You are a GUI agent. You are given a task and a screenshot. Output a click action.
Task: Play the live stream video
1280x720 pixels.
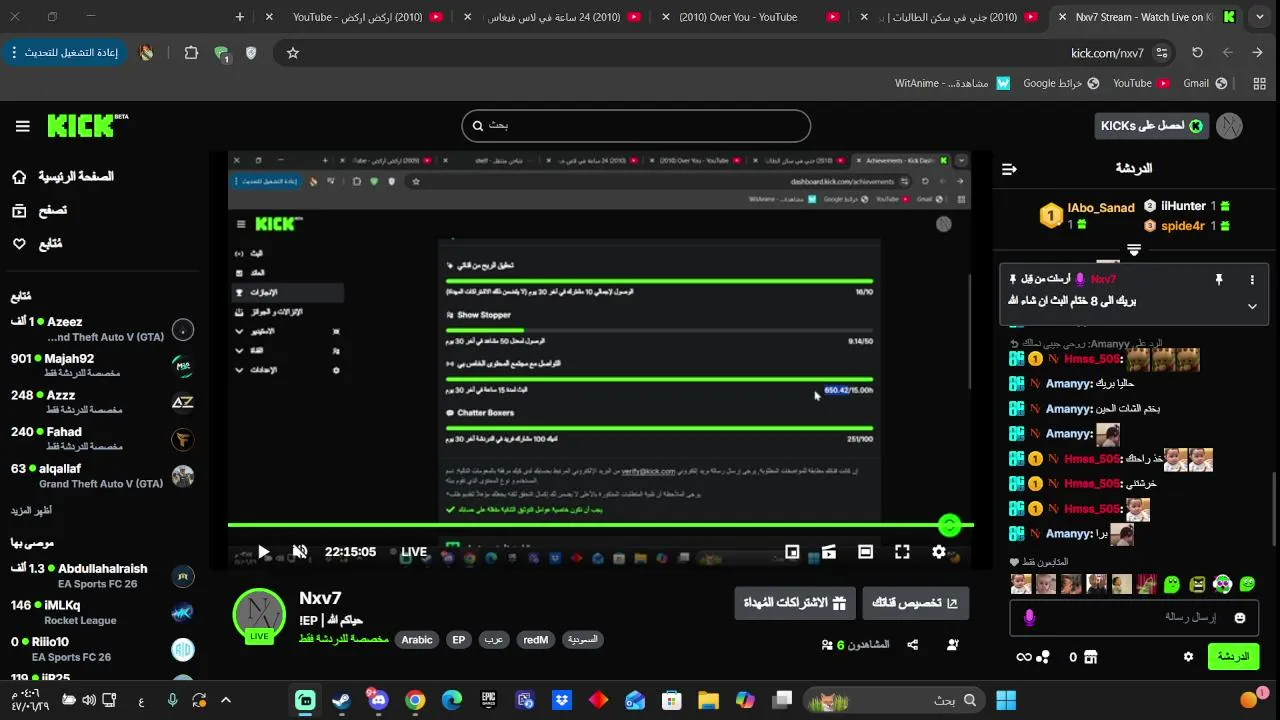pos(263,551)
